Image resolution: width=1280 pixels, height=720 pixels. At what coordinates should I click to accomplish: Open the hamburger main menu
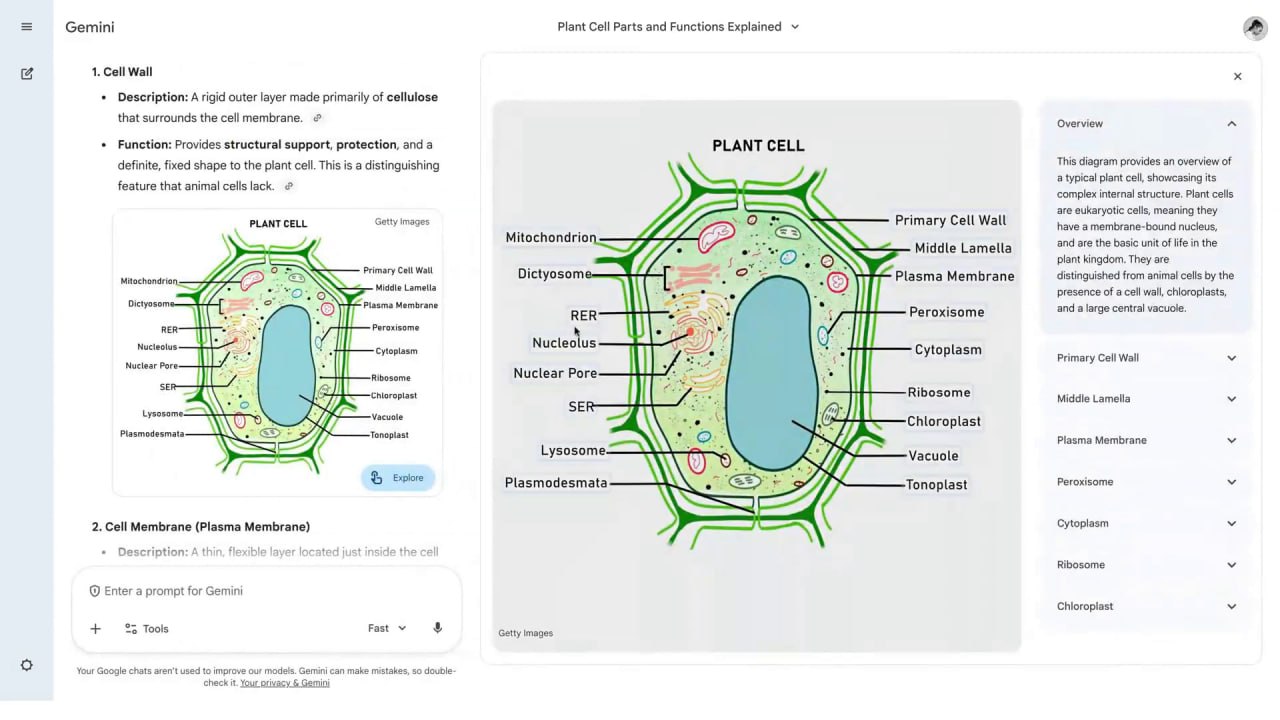coord(27,27)
